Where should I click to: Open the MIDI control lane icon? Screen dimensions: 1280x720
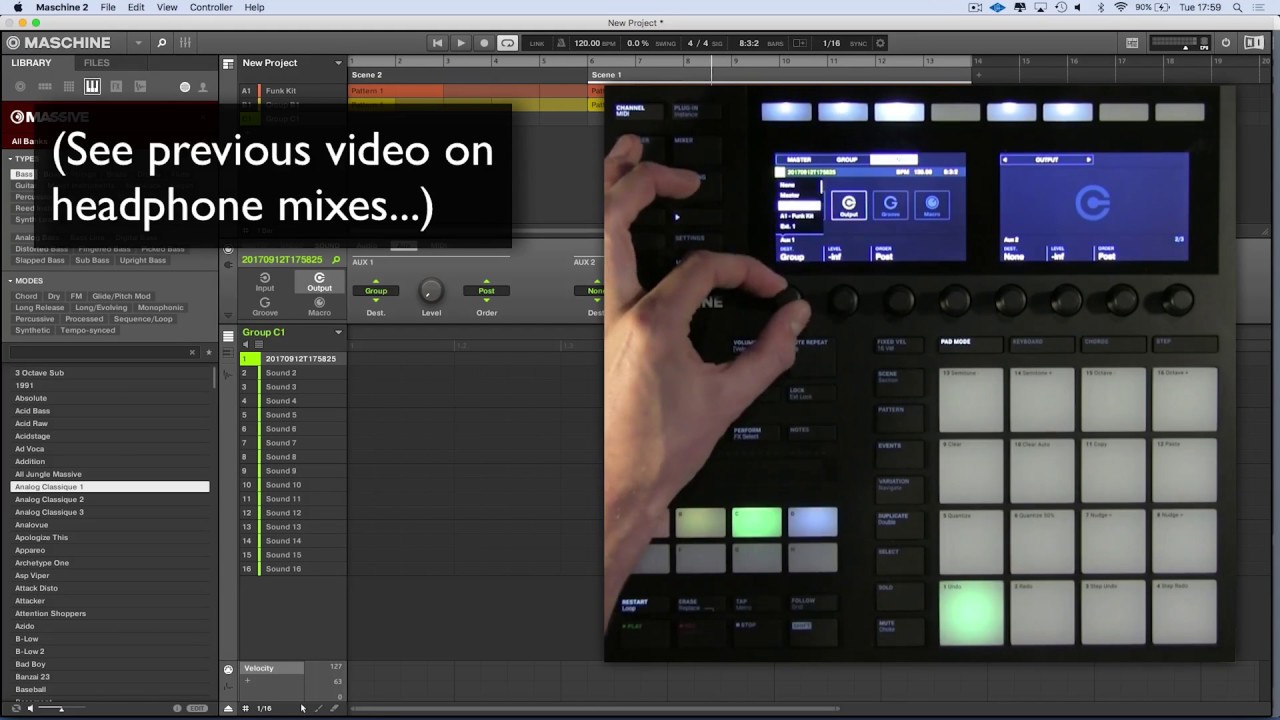tap(228, 669)
